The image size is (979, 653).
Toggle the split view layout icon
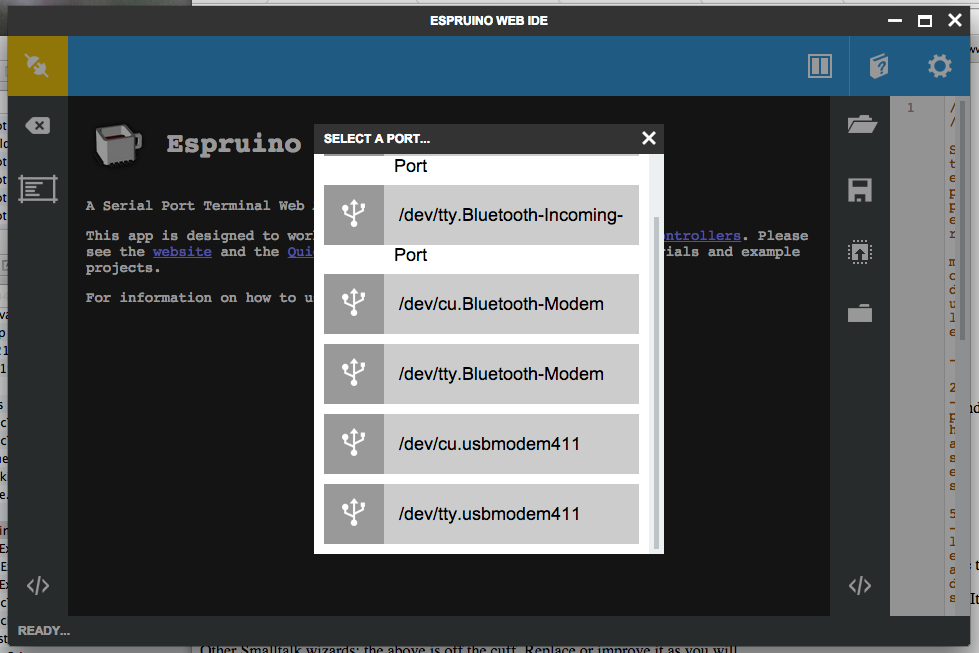pyautogui.click(x=819, y=66)
